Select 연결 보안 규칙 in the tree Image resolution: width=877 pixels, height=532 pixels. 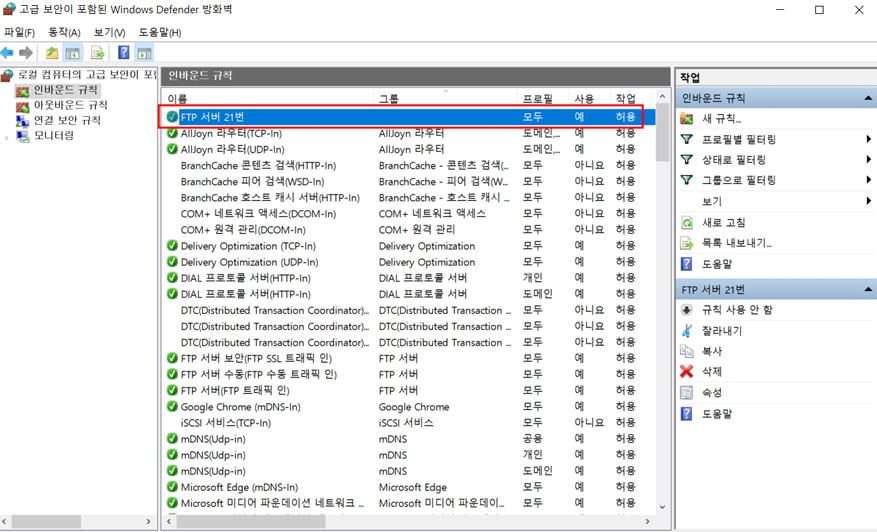[x=67, y=120]
